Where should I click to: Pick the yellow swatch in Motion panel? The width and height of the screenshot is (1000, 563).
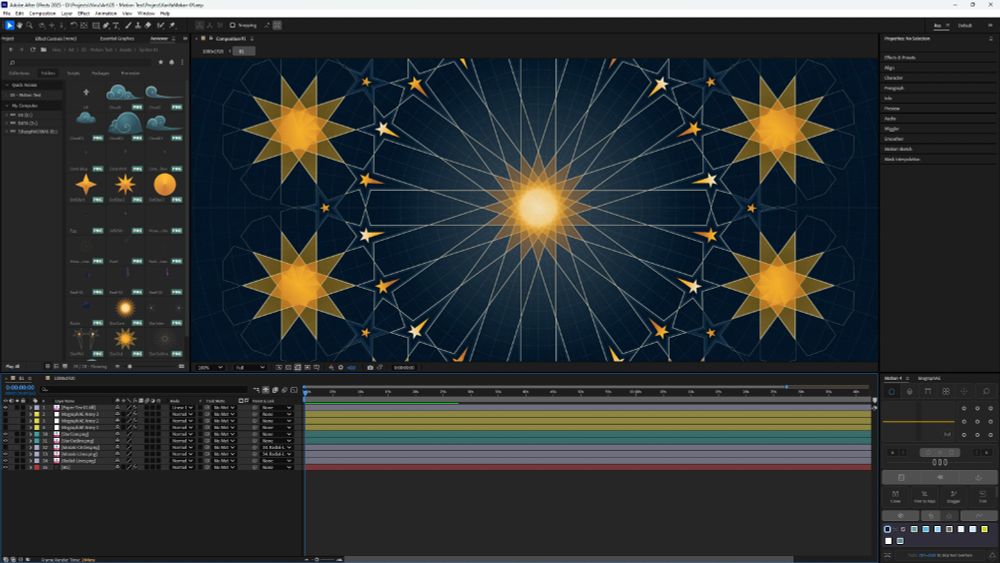[985, 529]
